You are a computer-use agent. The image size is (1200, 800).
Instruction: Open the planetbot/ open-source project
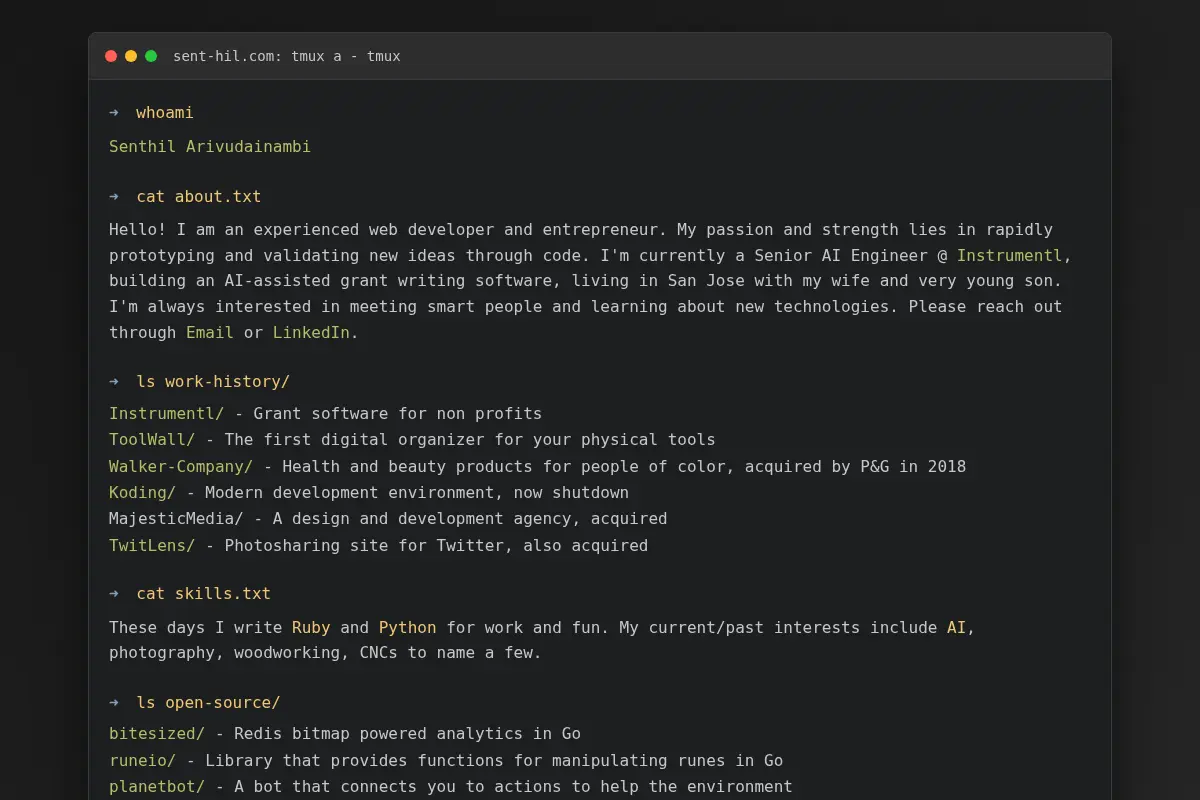157,786
